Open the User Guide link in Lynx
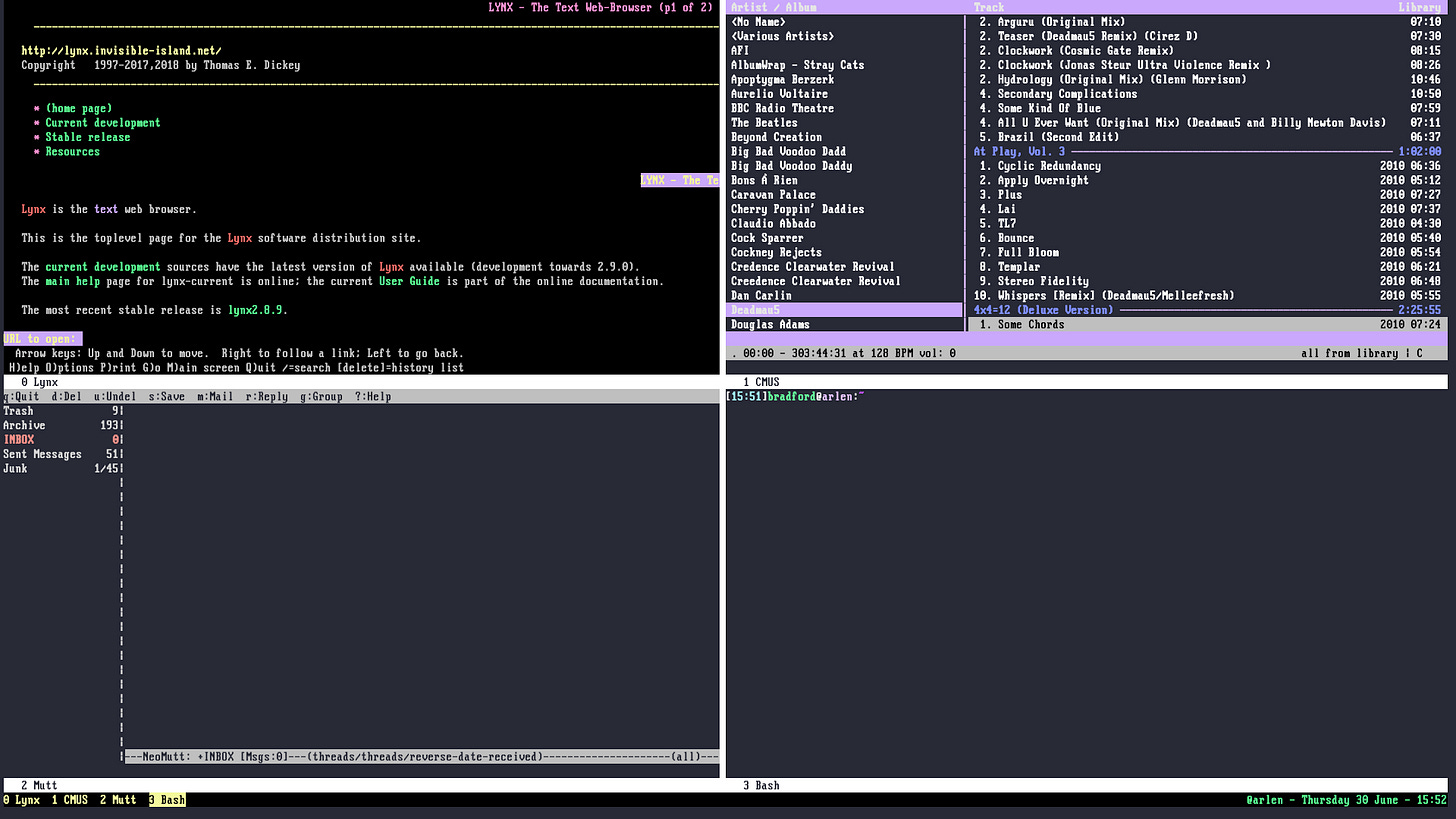This screenshot has width=1456, height=819. click(x=409, y=281)
